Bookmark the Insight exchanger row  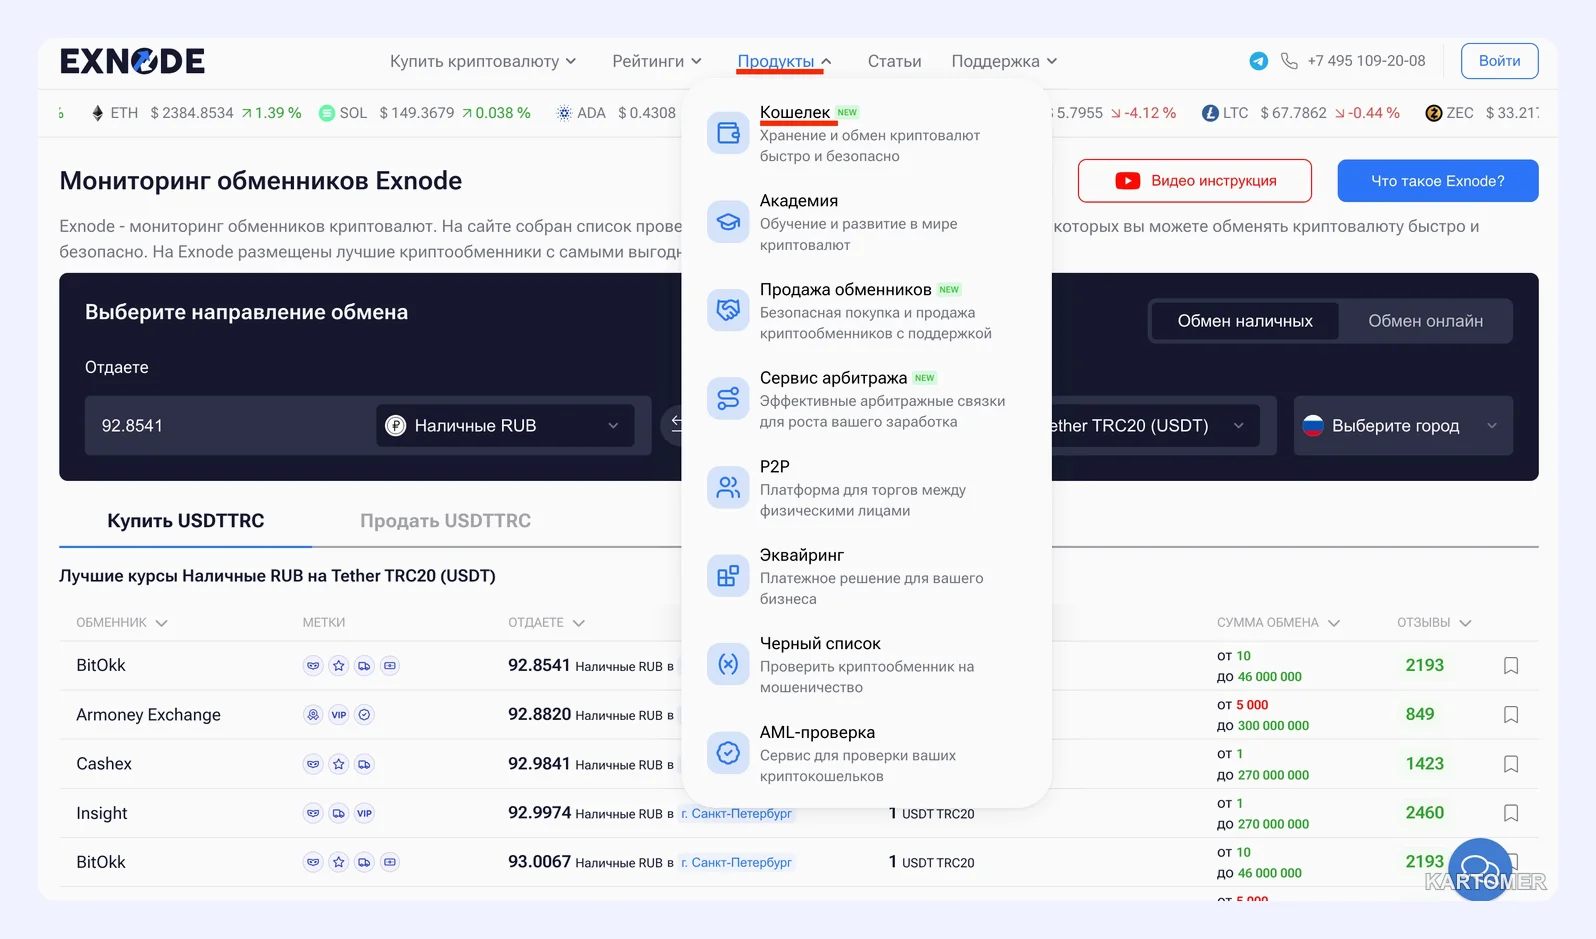pos(1511,813)
